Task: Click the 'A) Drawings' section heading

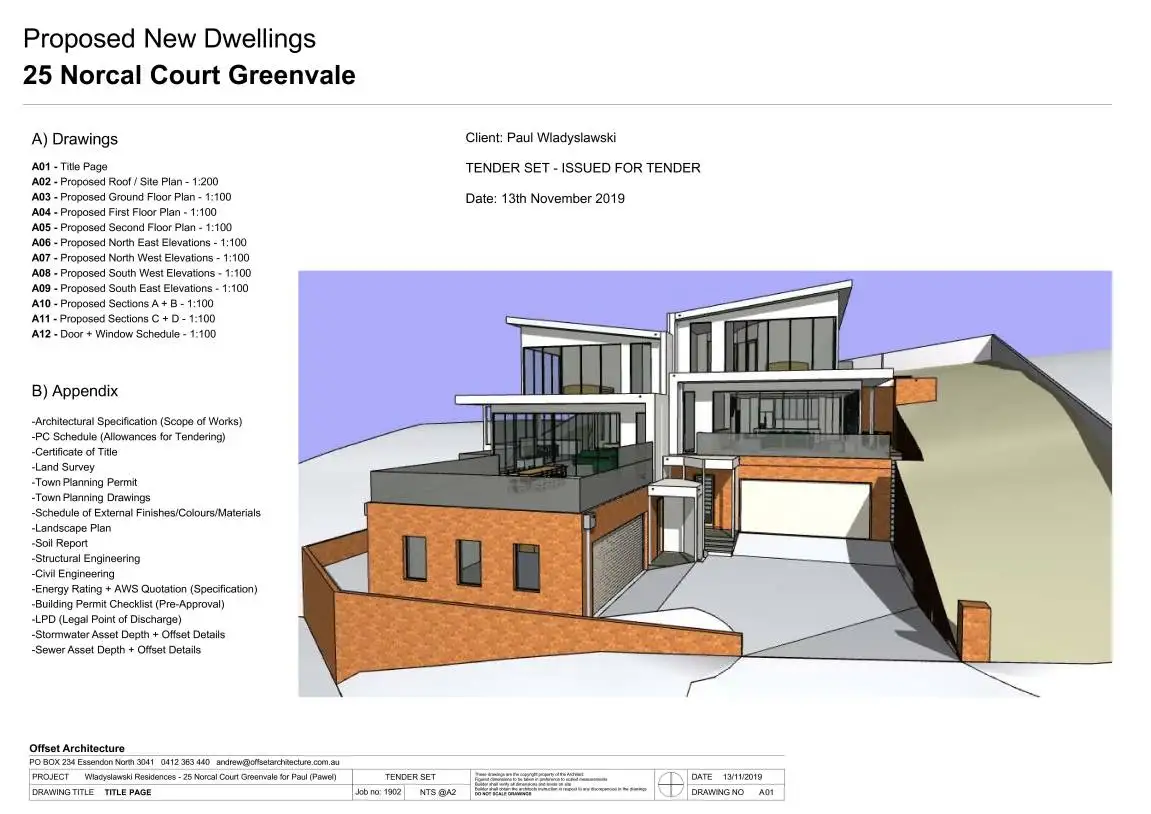Action: (75, 139)
